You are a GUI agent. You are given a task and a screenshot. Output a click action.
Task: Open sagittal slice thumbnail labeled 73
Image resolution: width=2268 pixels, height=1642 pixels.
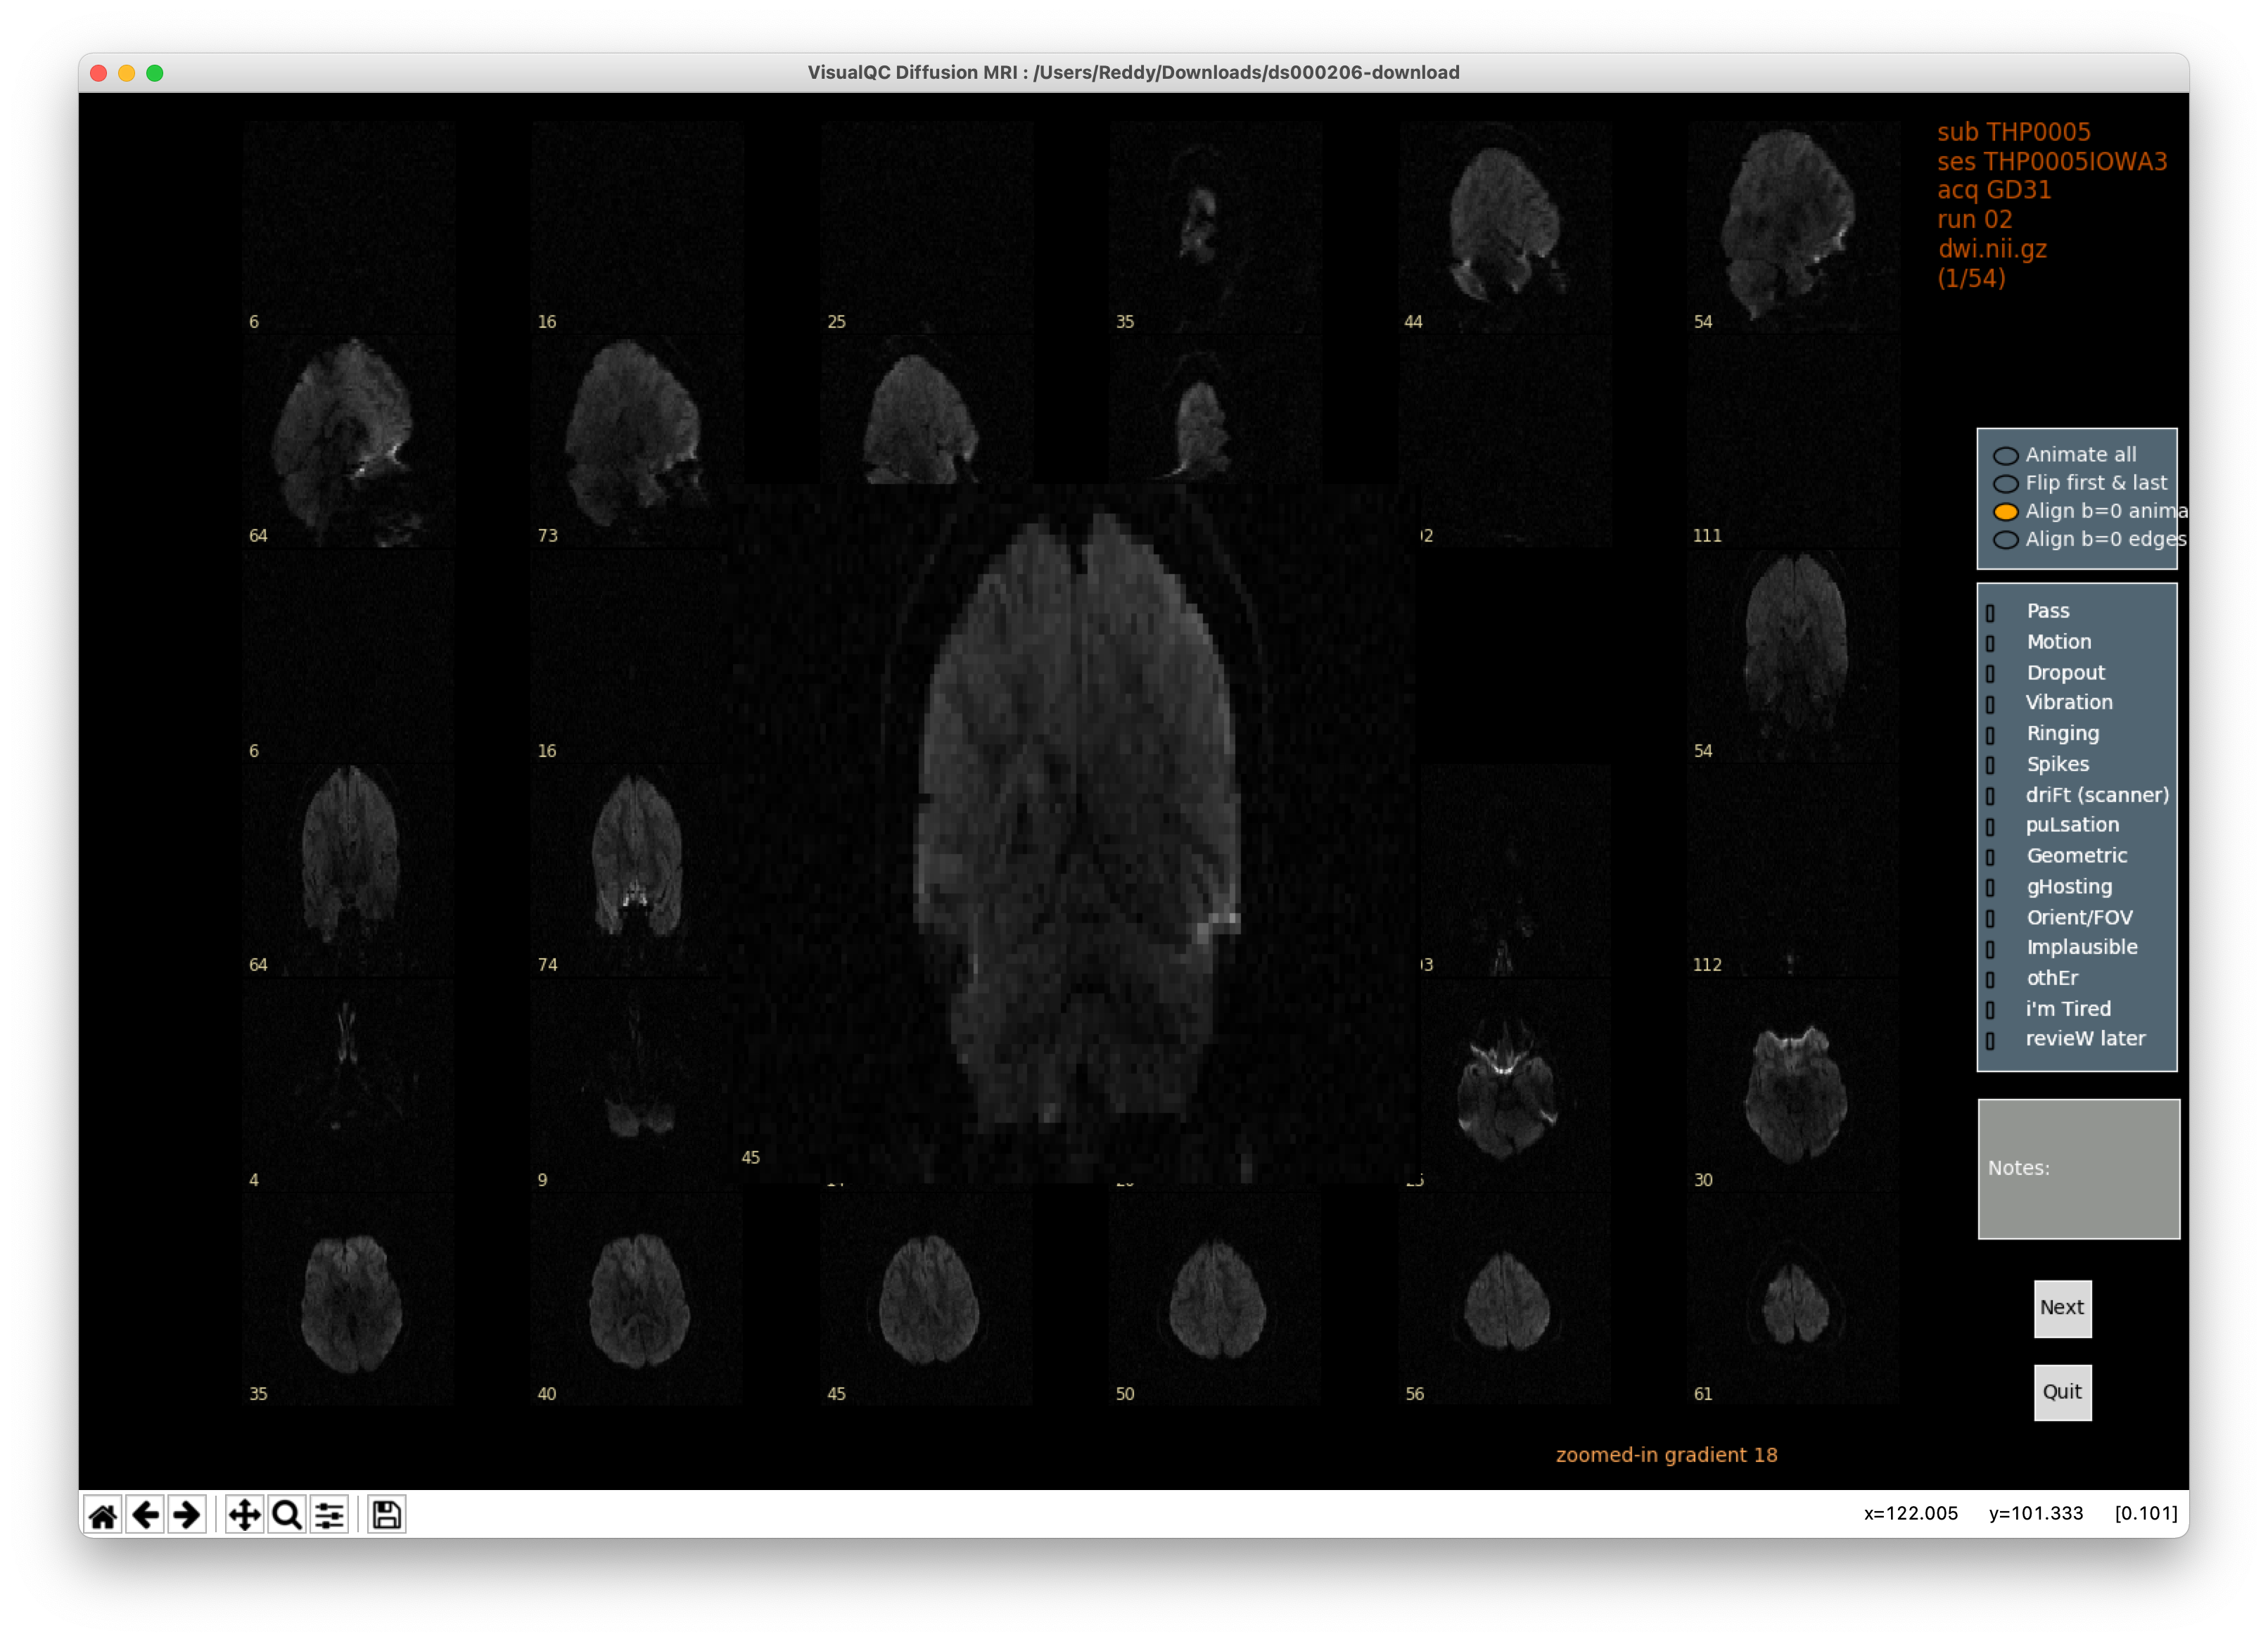tap(637, 441)
